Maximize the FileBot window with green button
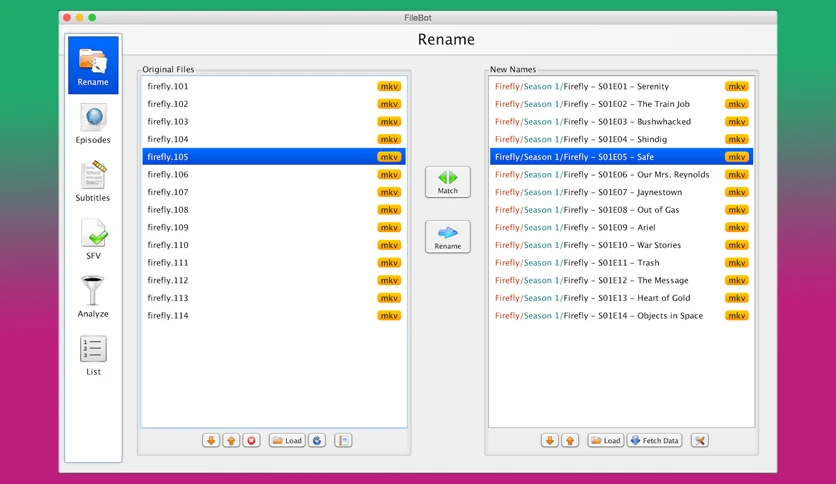 92,18
